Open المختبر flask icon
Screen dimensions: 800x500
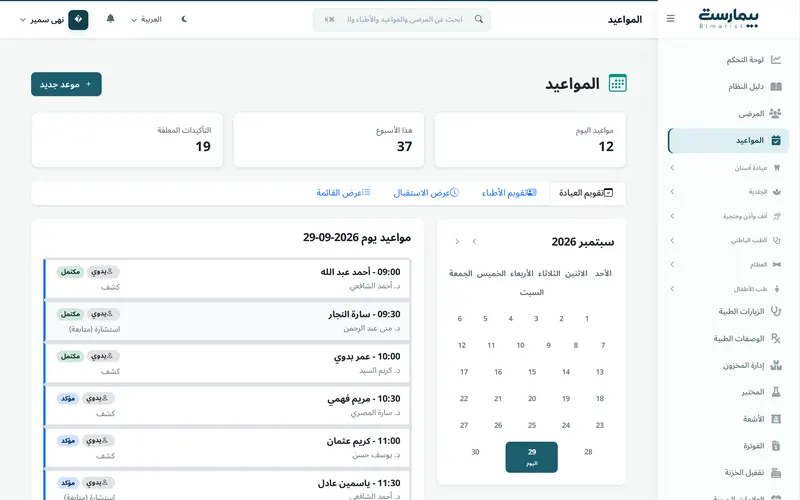pos(776,392)
